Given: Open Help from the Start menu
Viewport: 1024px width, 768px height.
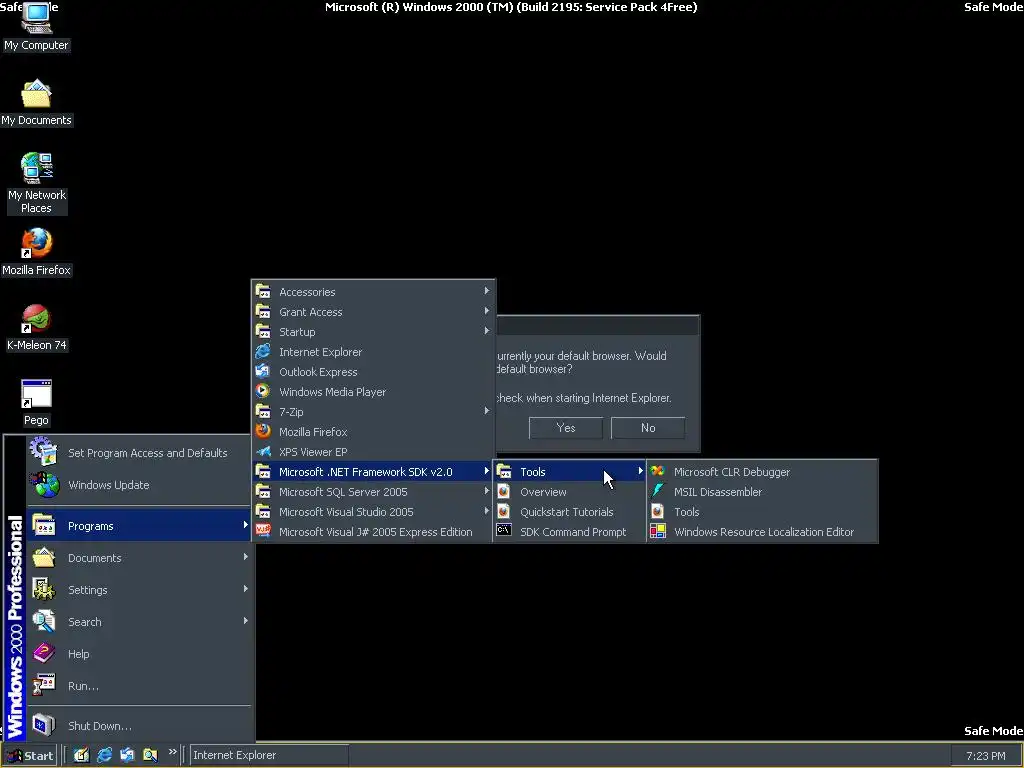Looking at the screenshot, I should (x=138, y=654).
